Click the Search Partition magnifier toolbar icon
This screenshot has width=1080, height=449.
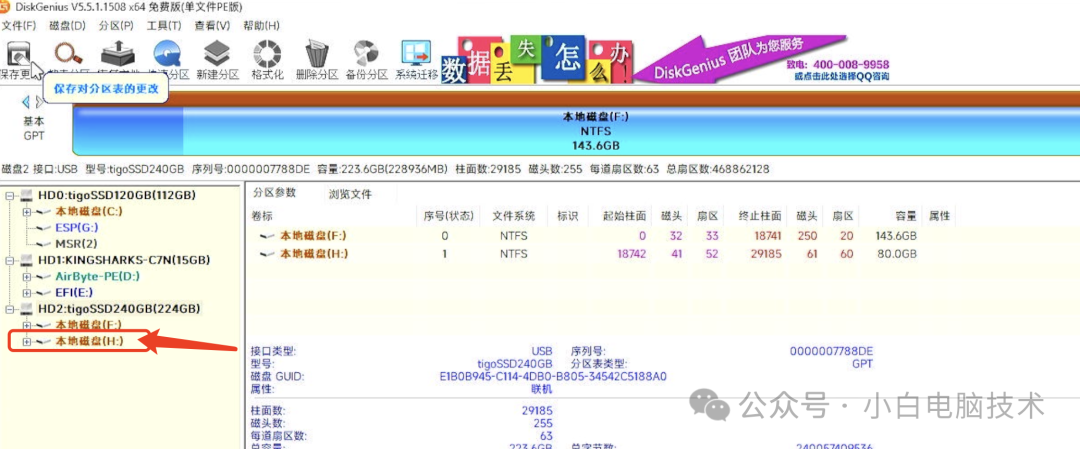[x=69, y=54]
